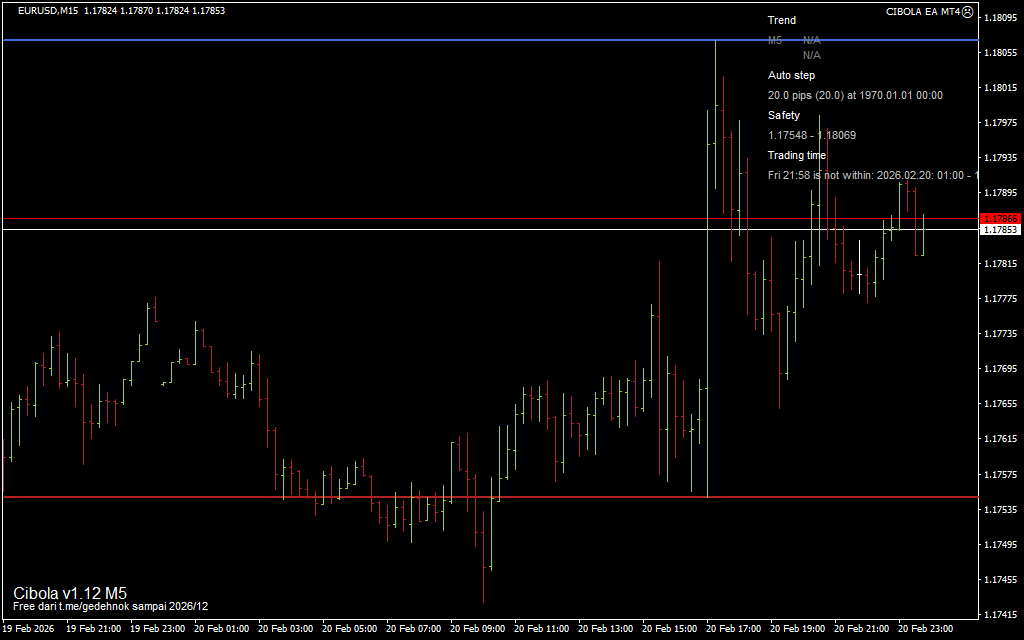Click the Trading time heading

[x=797, y=155]
